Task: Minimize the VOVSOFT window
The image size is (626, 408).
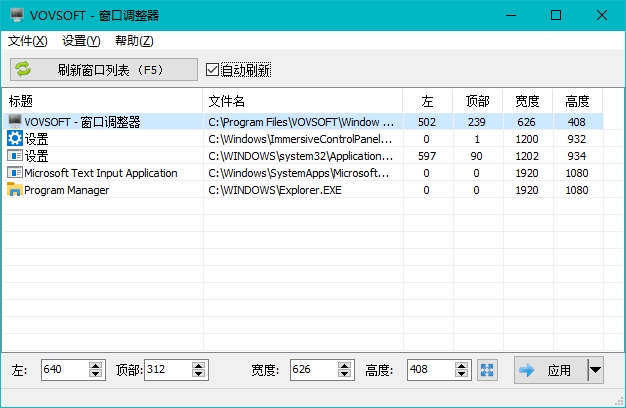Action: pyautogui.click(x=511, y=15)
